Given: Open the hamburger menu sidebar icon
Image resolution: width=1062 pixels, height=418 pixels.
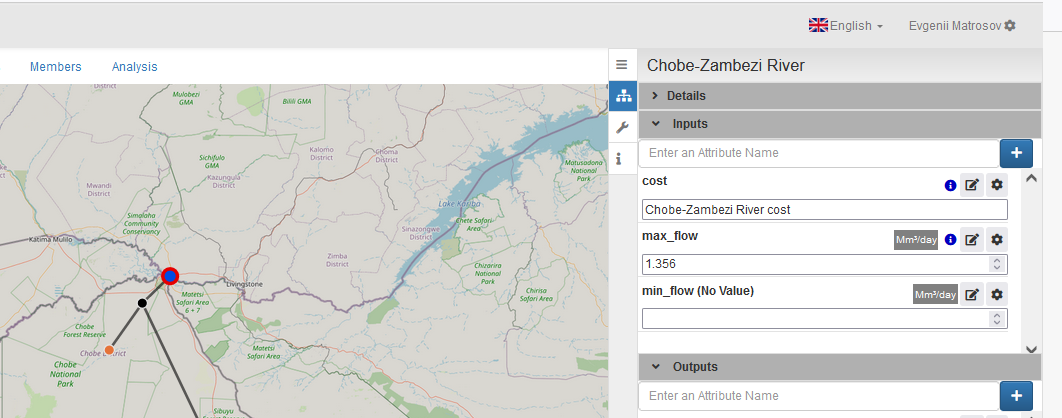Looking at the screenshot, I should click(x=621, y=64).
